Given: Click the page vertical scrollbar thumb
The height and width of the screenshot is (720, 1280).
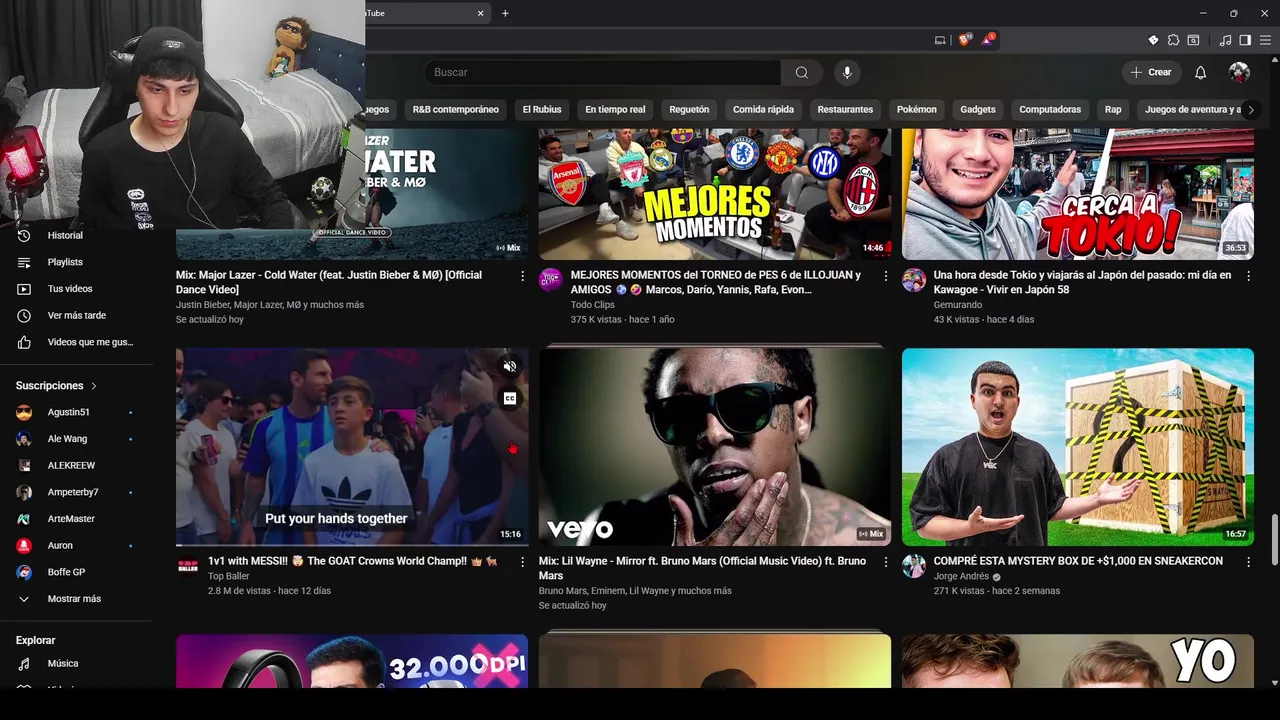Looking at the screenshot, I should (1273, 540).
